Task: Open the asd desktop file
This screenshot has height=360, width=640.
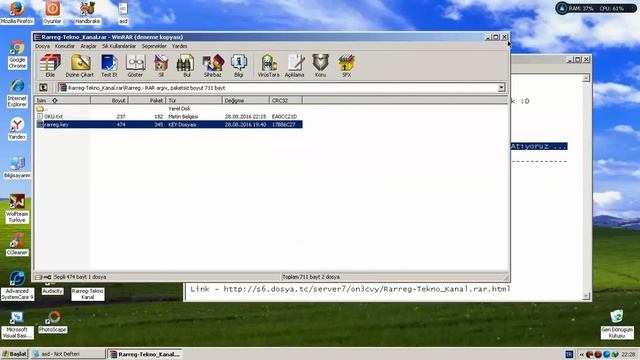Action: tap(123, 13)
